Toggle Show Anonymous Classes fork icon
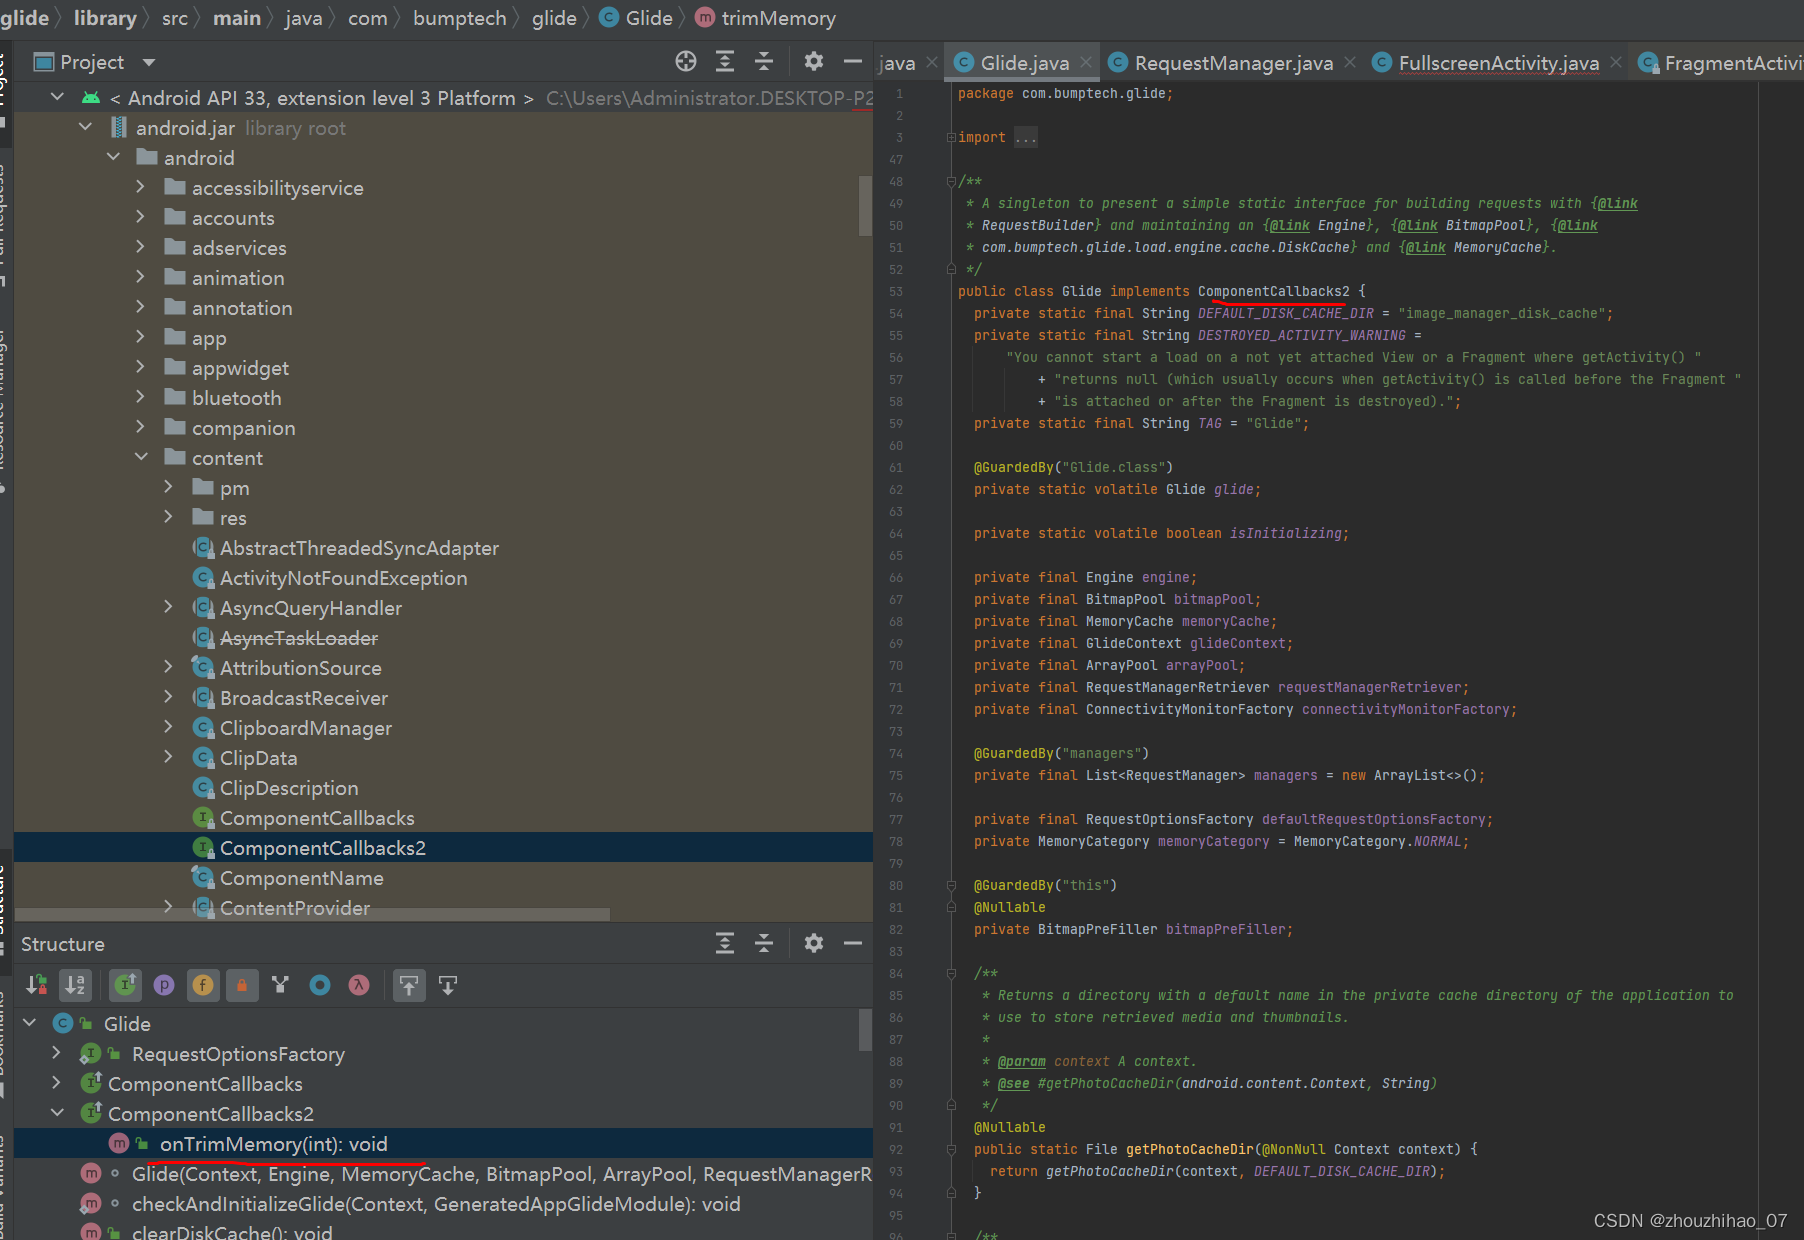1804x1240 pixels. pyautogui.click(x=280, y=985)
